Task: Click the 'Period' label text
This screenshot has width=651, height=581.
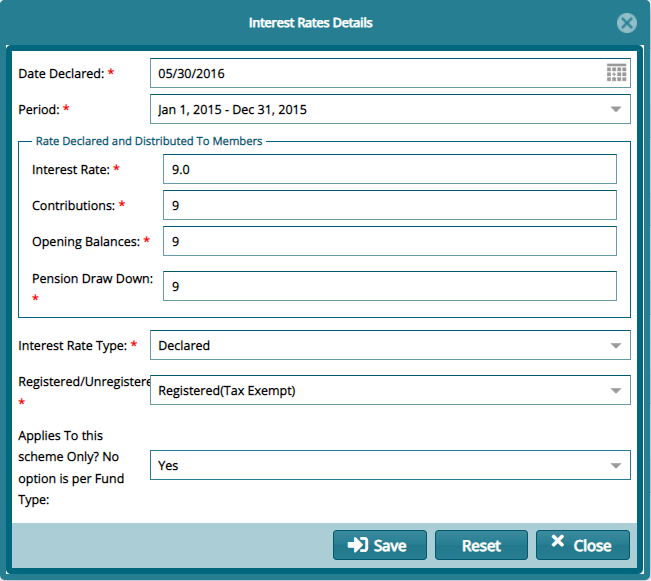Action: pos(39,109)
